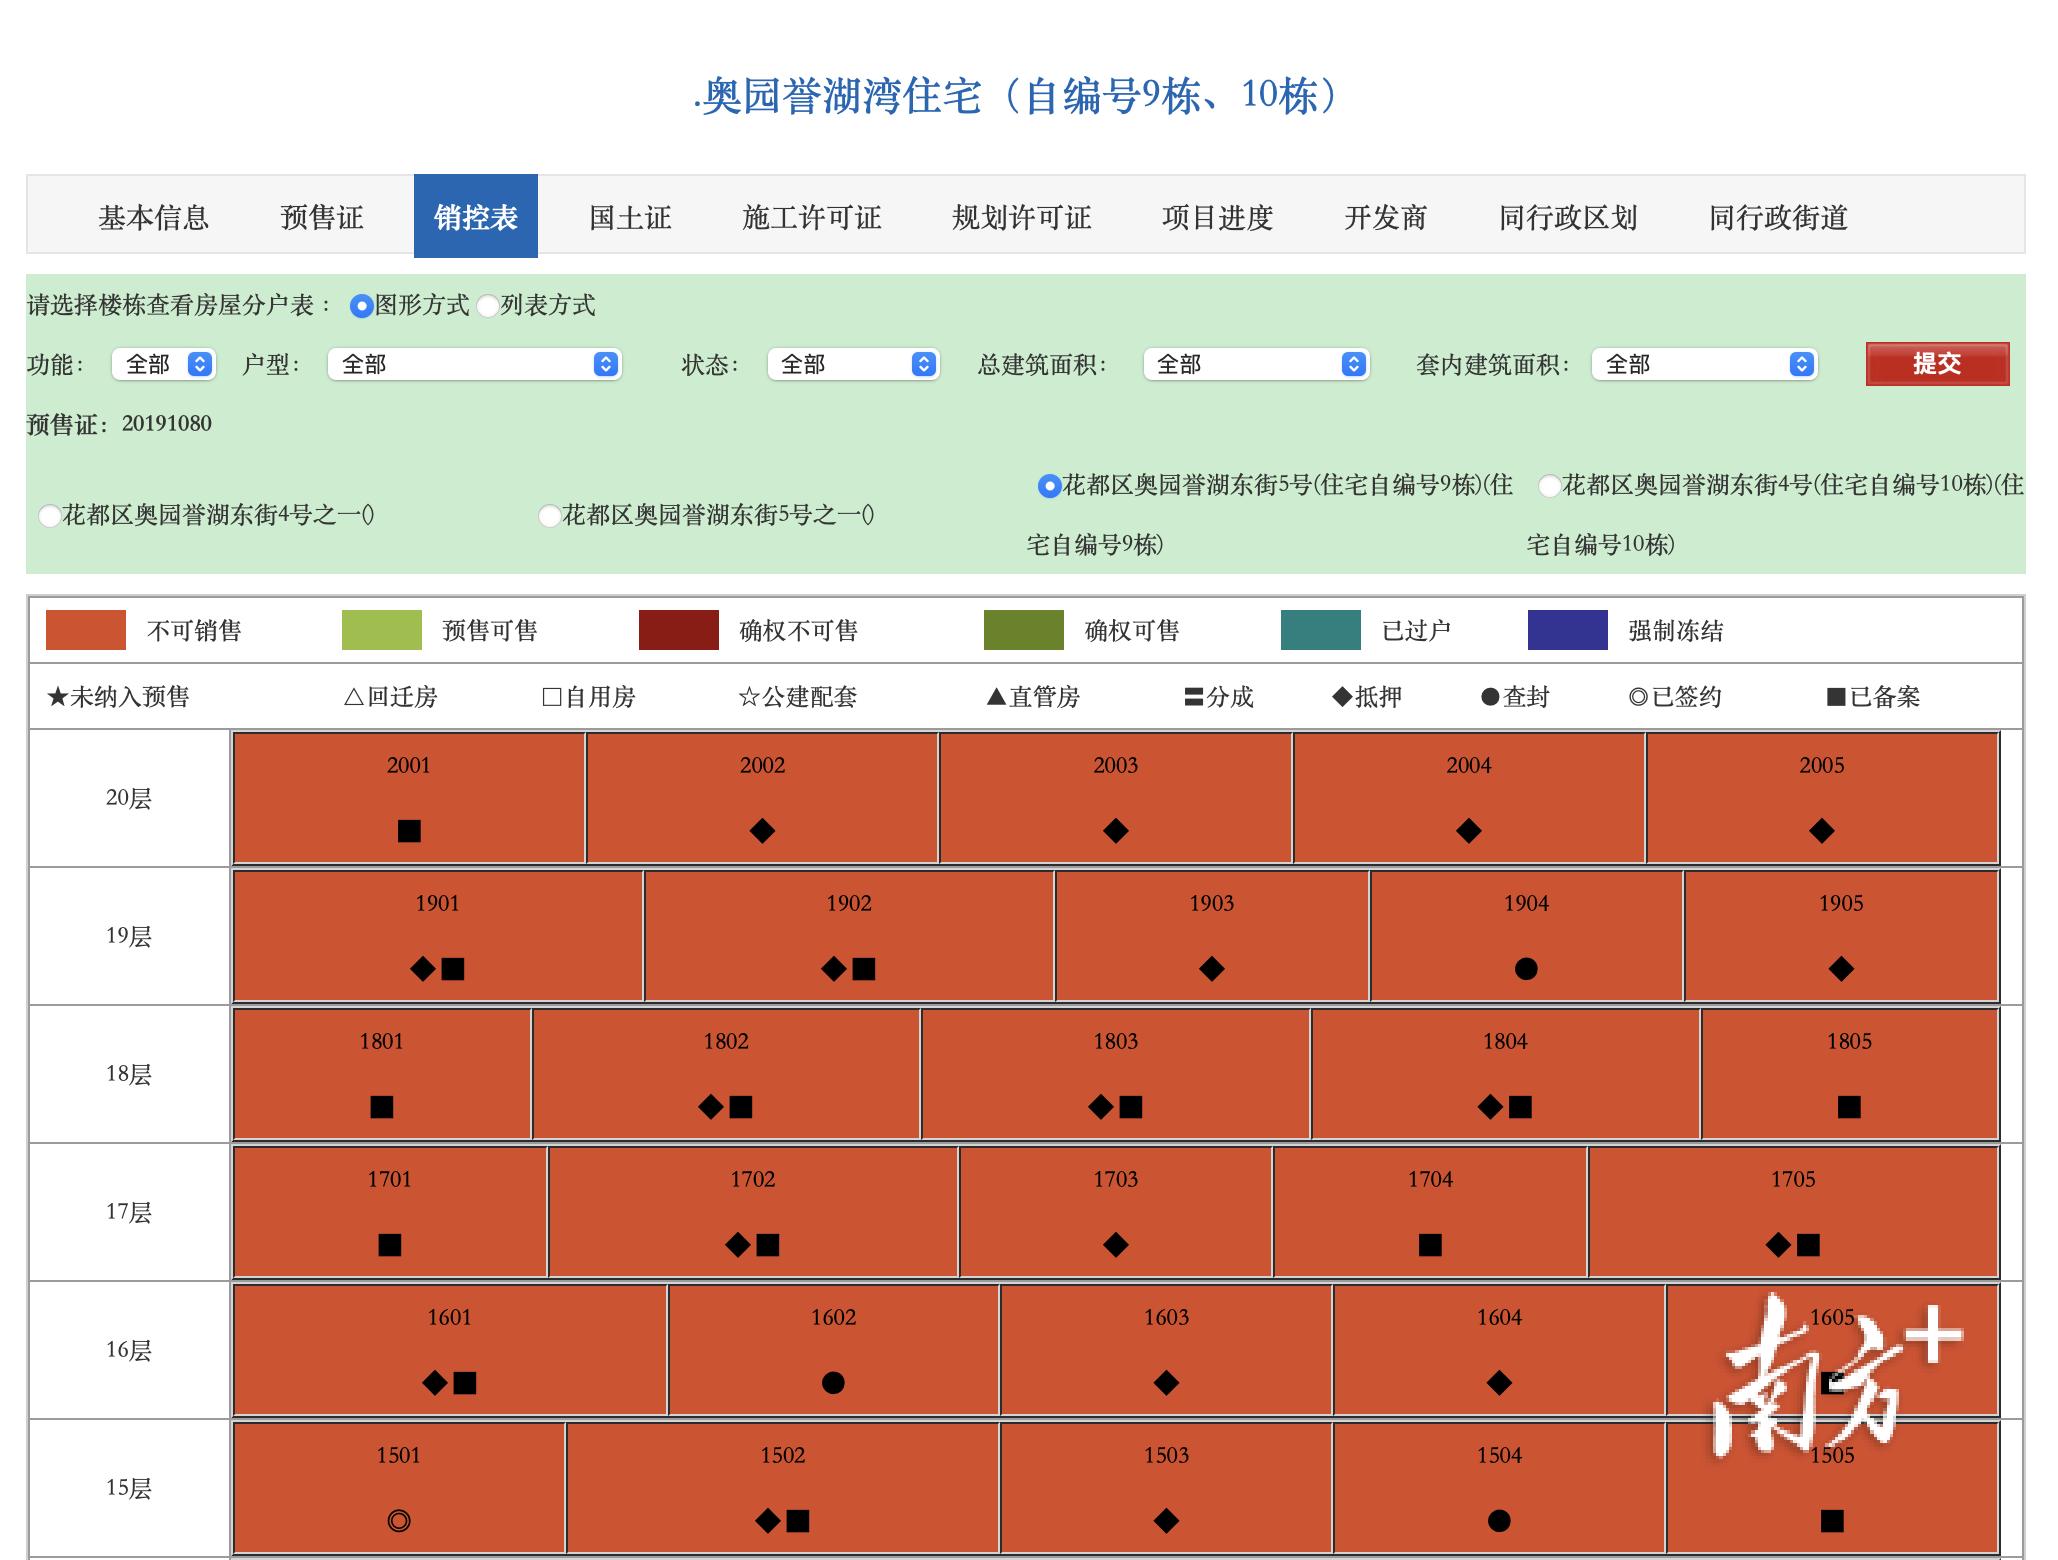
Task: Select building 花都区奥园誉湖东街5号之一
Action: (549, 516)
